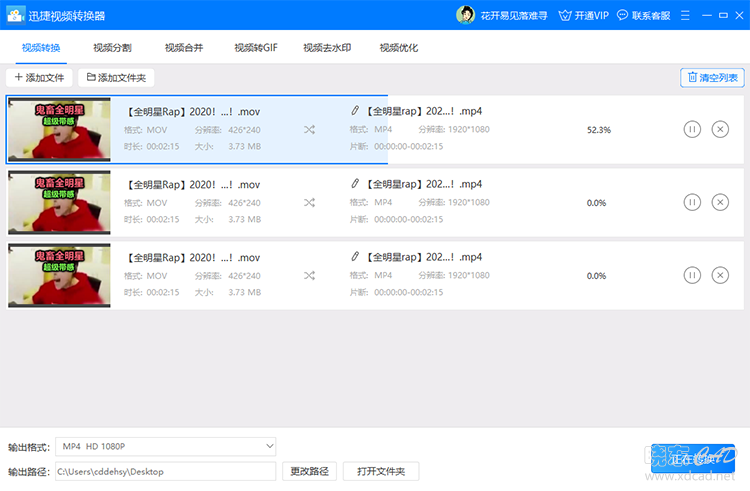Click the first row's .mov source filename

click(193, 112)
